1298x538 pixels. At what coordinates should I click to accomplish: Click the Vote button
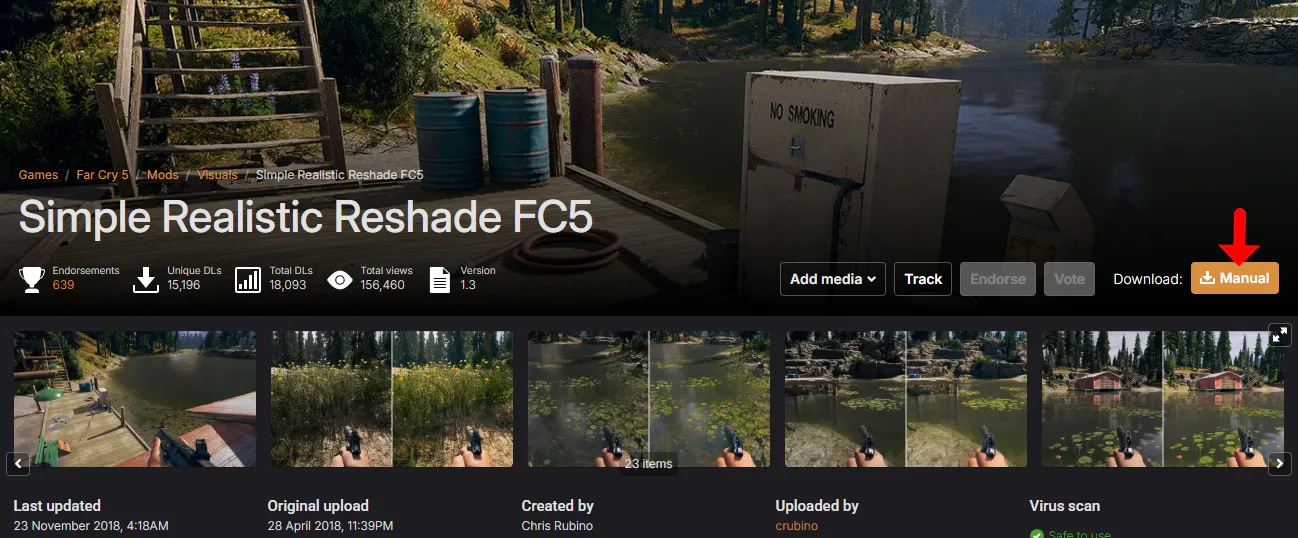1069,279
